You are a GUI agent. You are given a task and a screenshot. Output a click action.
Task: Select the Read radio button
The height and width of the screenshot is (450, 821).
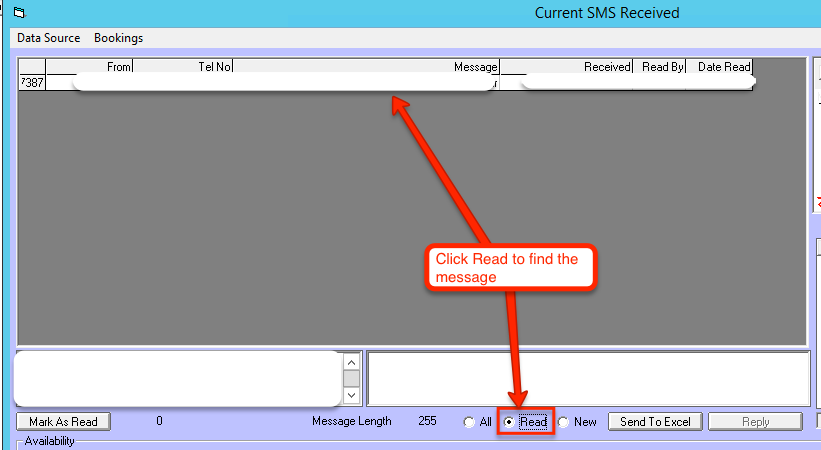click(x=510, y=422)
